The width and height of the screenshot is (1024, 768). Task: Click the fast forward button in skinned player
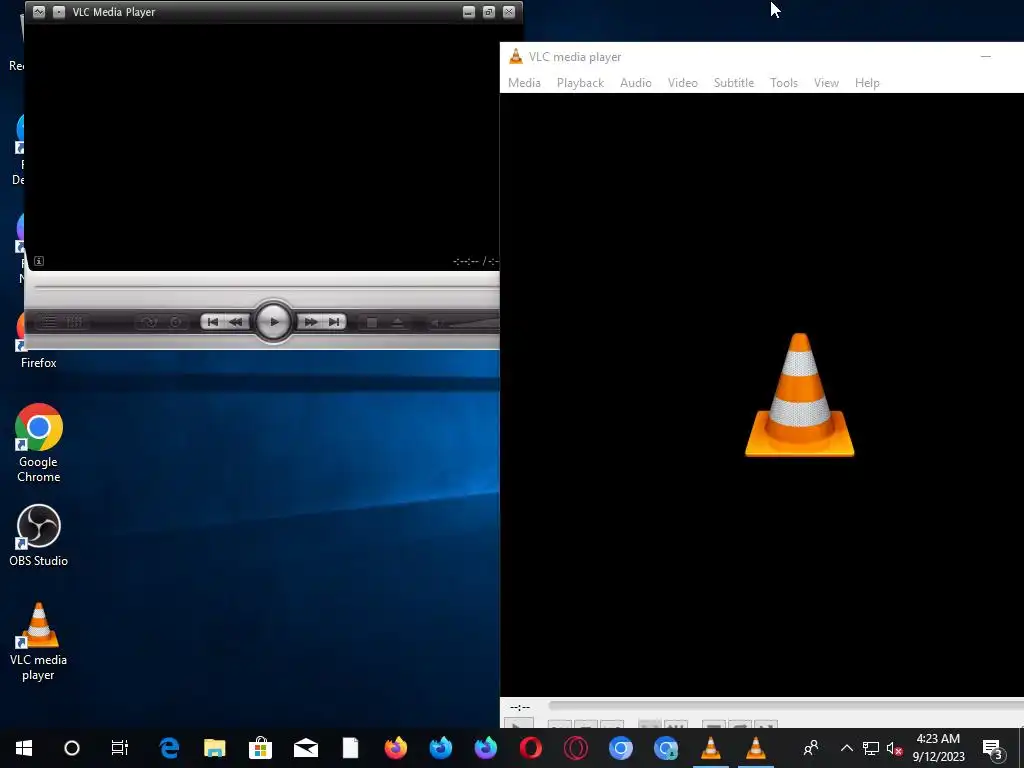click(310, 322)
